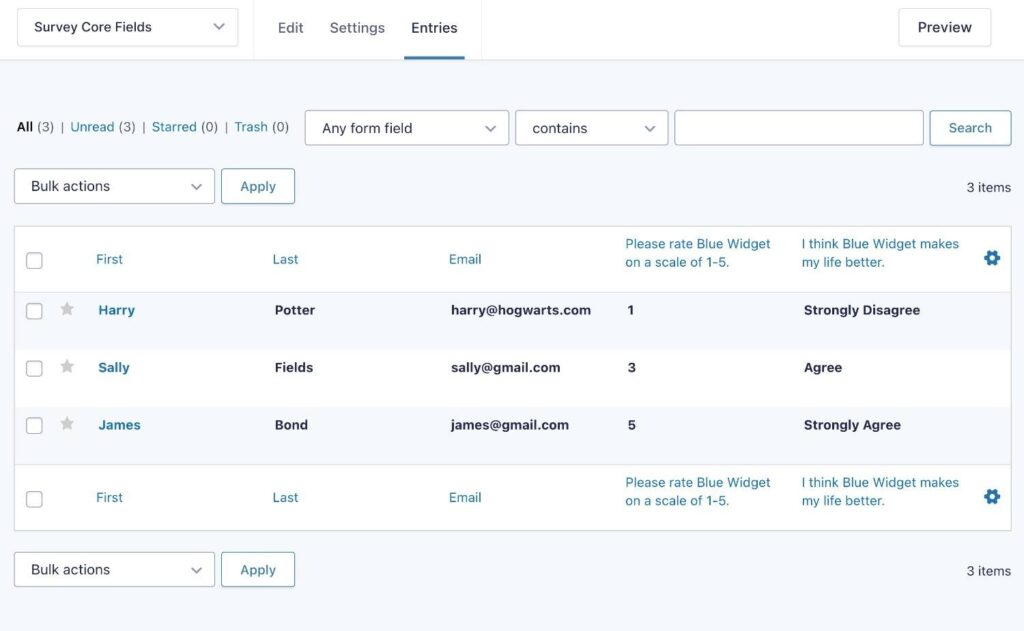Screen dimensions: 1024x631
Task: View Unread entries
Action: (91, 127)
